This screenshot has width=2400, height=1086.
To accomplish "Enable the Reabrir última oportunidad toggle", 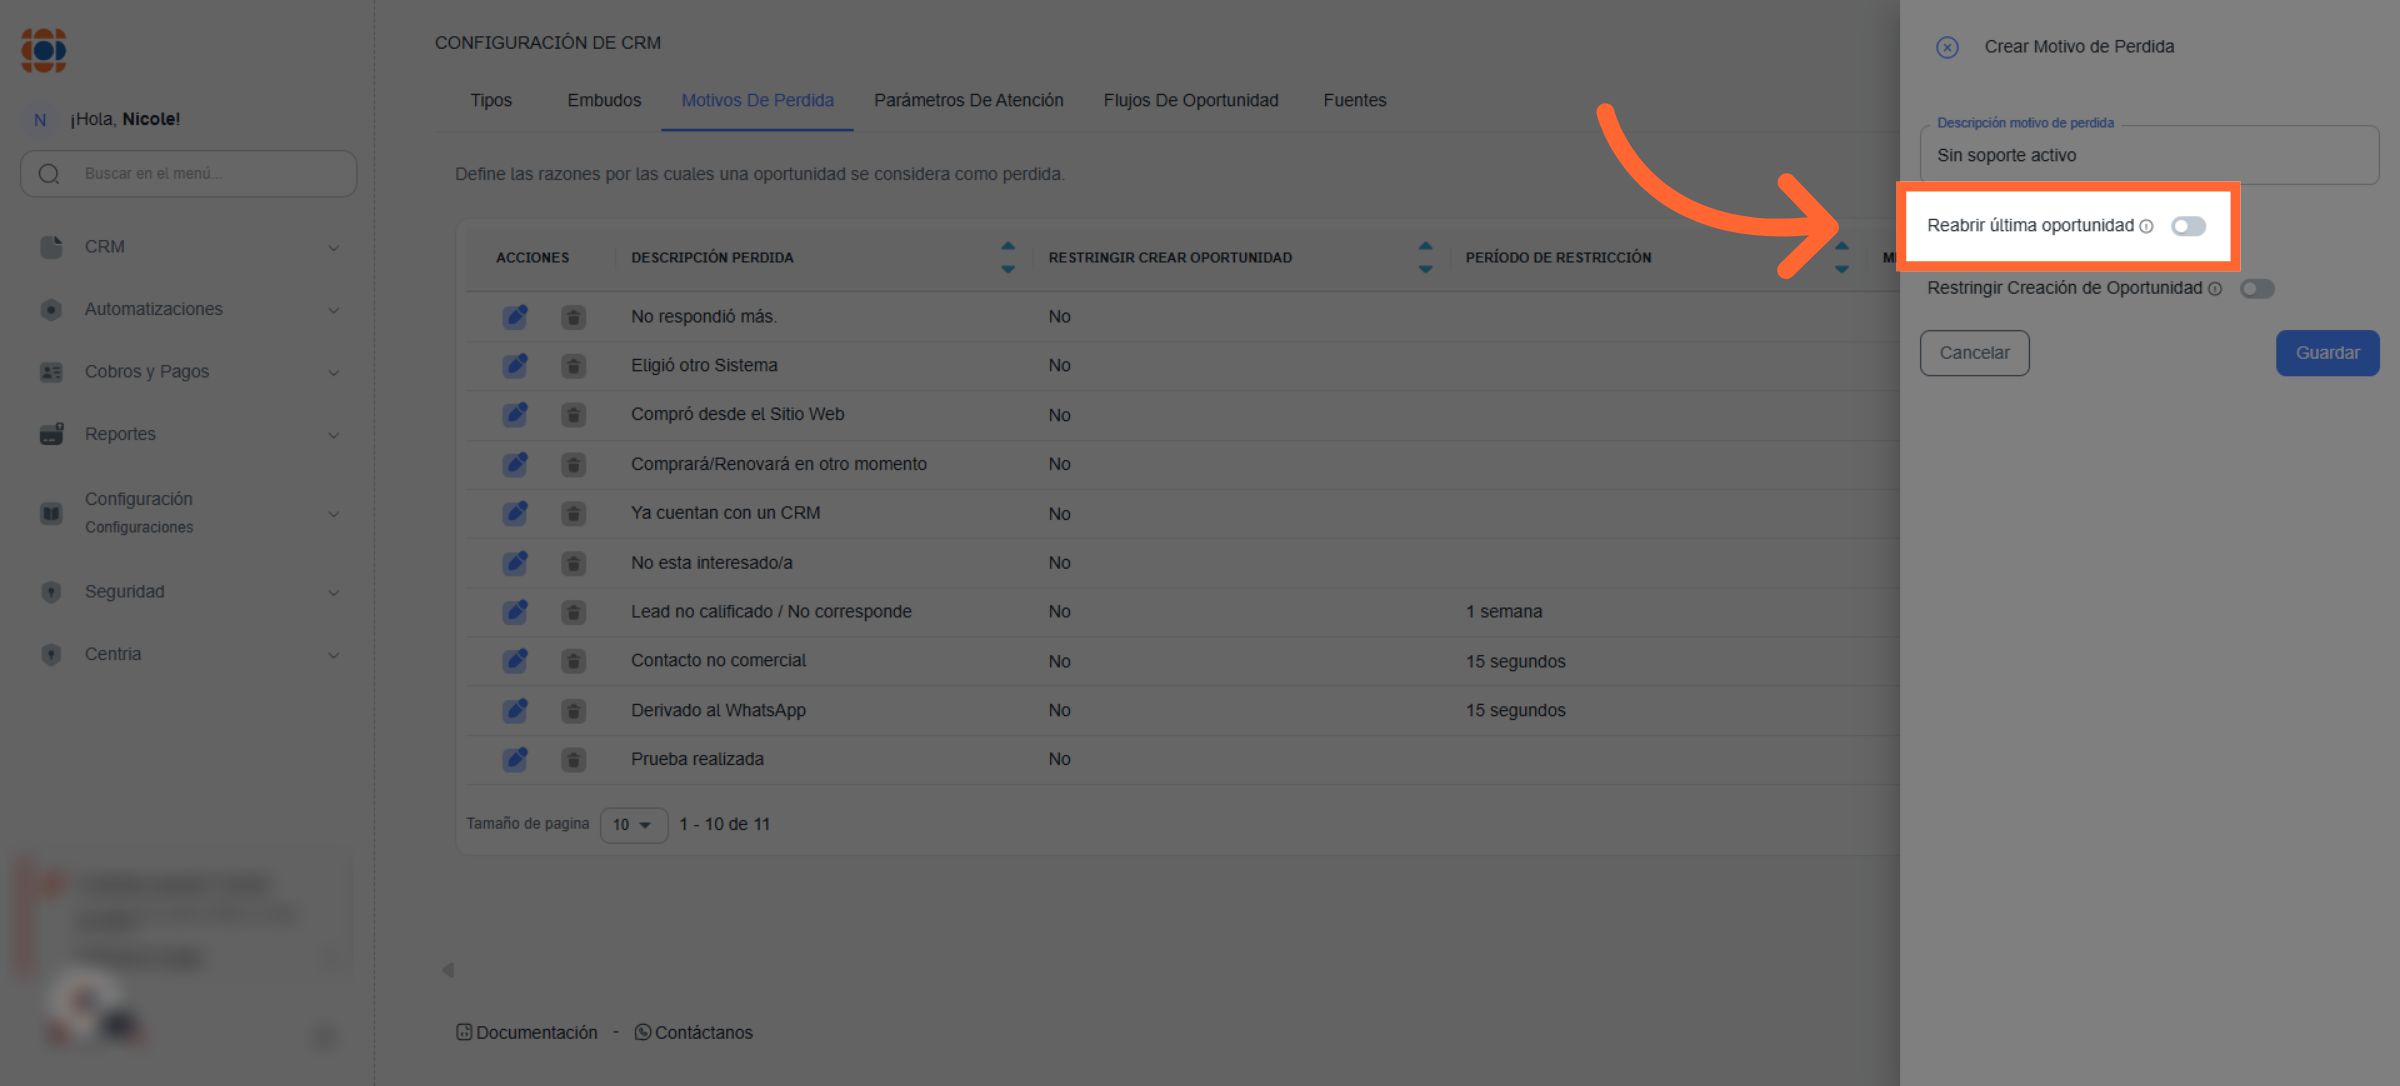I will click(2188, 227).
